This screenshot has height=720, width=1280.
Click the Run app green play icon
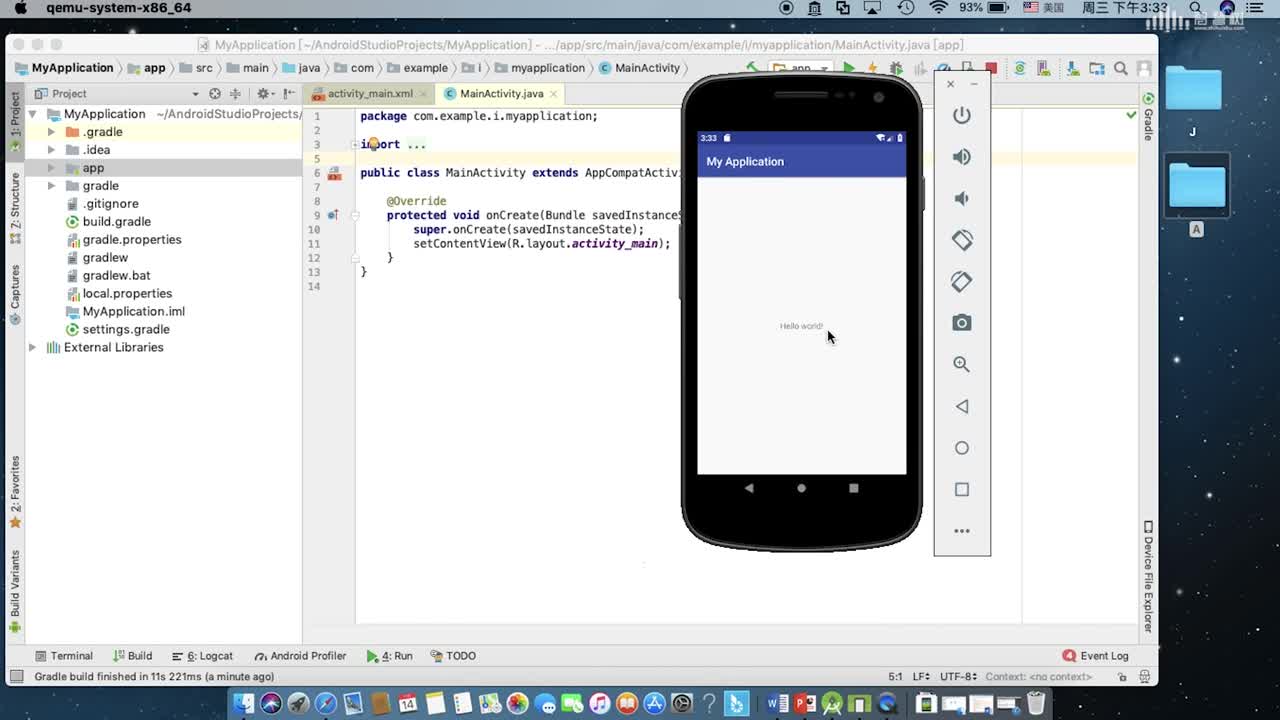(x=849, y=68)
